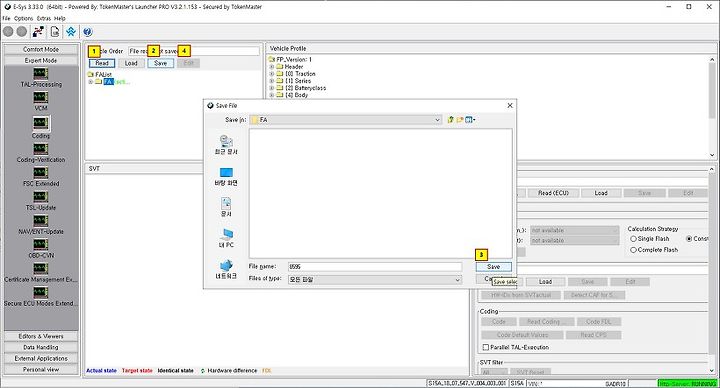This screenshot has height=388, width=720.
Task: Click the blue arrows toolbar icon
Action: (x=71, y=32)
